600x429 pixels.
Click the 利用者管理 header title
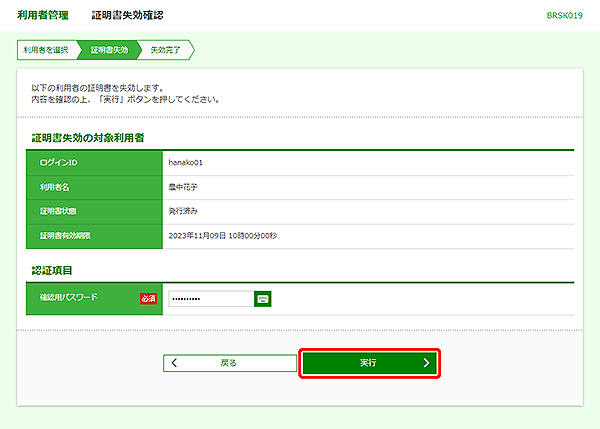[x=43, y=15]
